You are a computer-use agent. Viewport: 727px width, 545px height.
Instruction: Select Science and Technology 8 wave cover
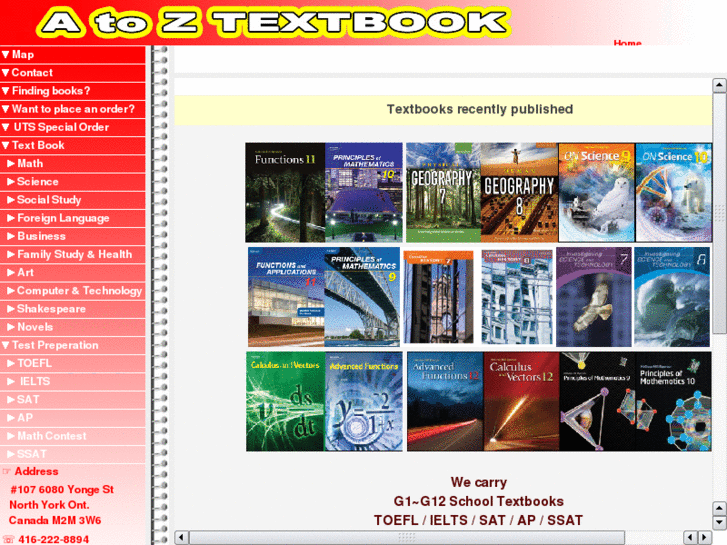pos(672,297)
